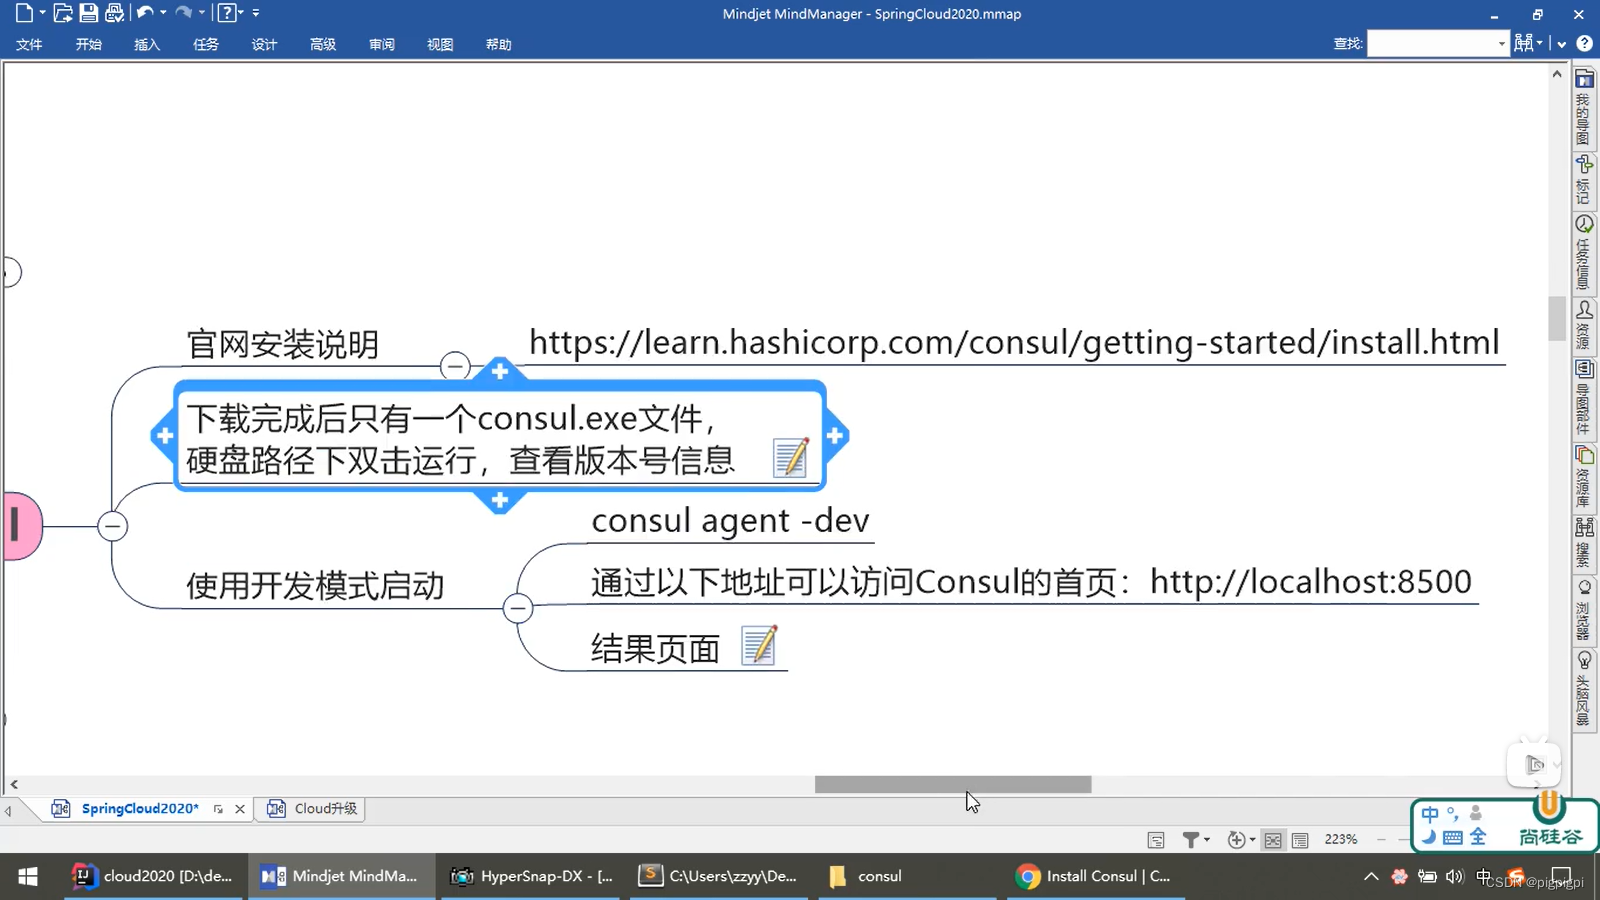This screenshot has width=1600, height=900.
Task: Select the 官网安装说明 topic
Action: click(x=283, y=345)
